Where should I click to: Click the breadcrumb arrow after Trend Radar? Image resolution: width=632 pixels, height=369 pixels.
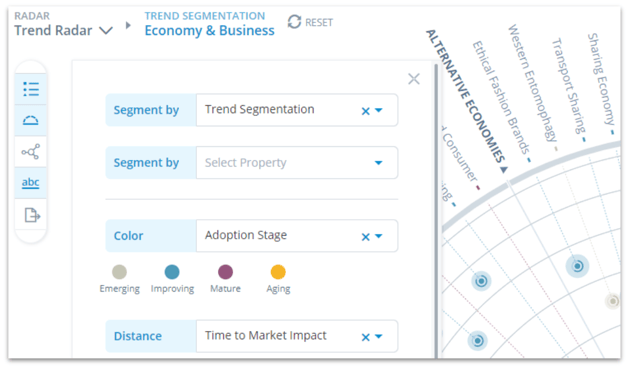point(128,25)
